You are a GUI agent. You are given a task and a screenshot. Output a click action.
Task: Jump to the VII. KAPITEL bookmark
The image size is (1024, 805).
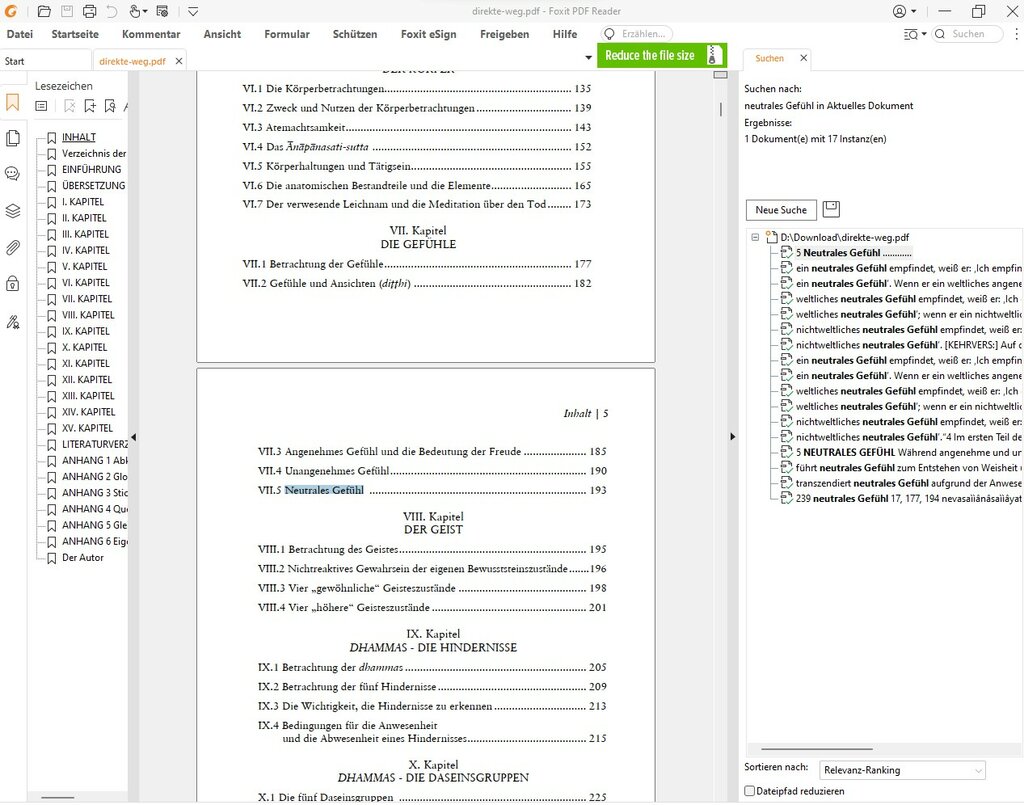pos(87,298)
